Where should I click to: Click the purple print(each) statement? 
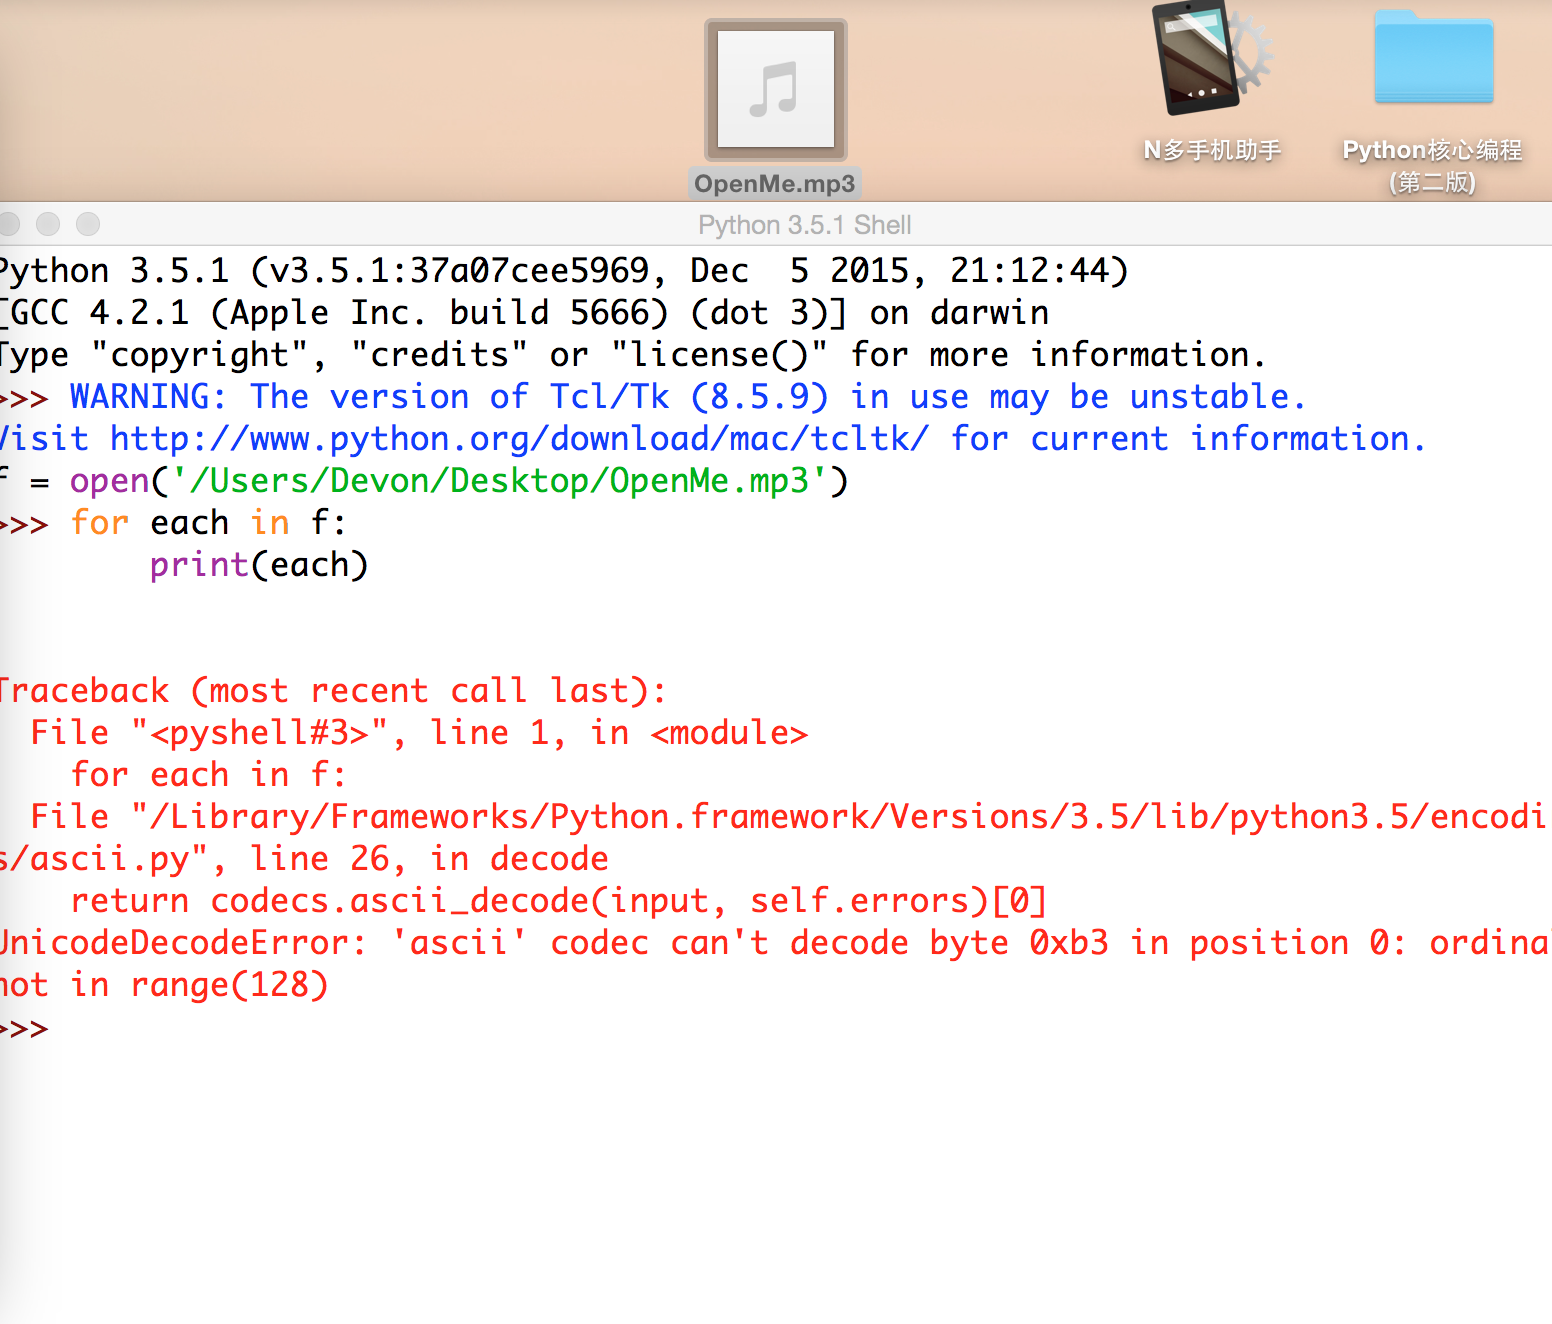click(259, 565)
